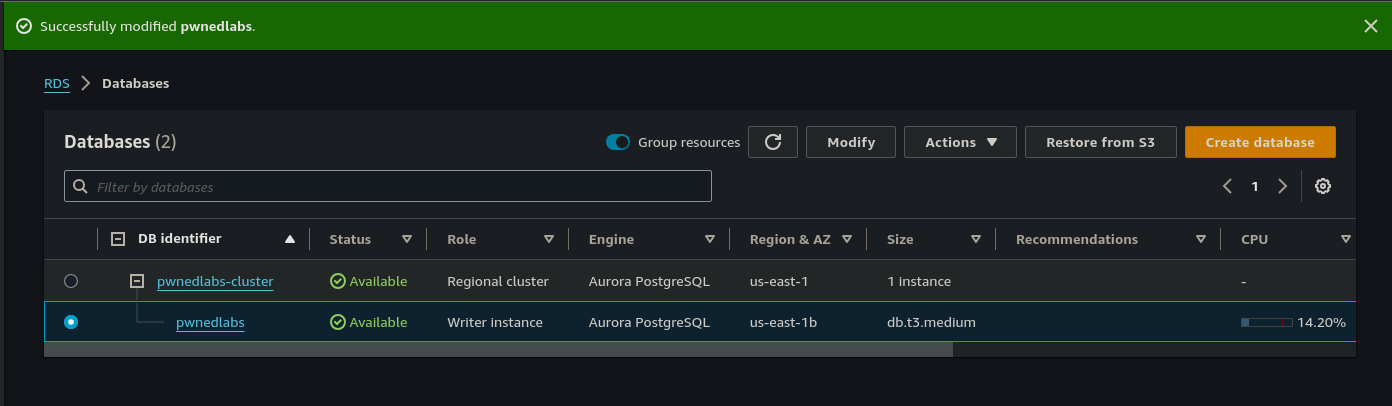
Task: Sort by Status column
Action: (406, 240)
